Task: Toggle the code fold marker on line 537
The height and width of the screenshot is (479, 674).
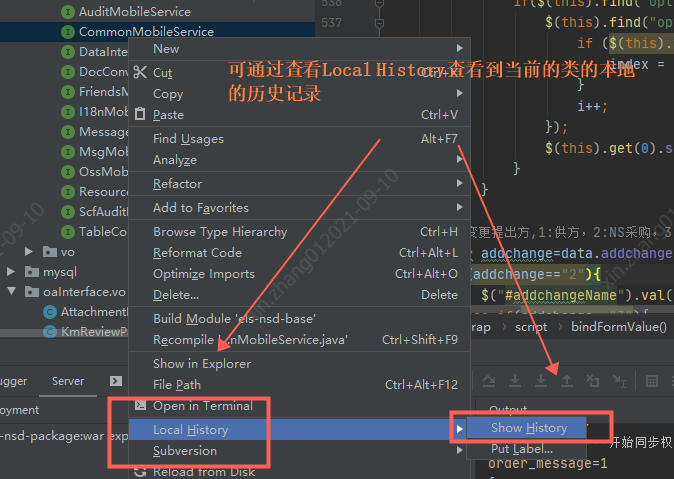Action: 379,23
